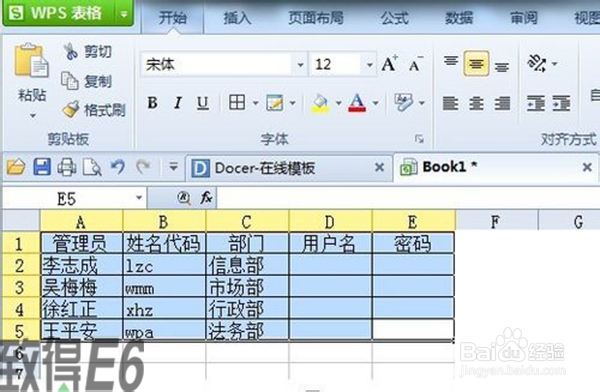The width and height of the screenshot is (600, 392).
Task: Align cell content to bottom
Action: [502, 67]
